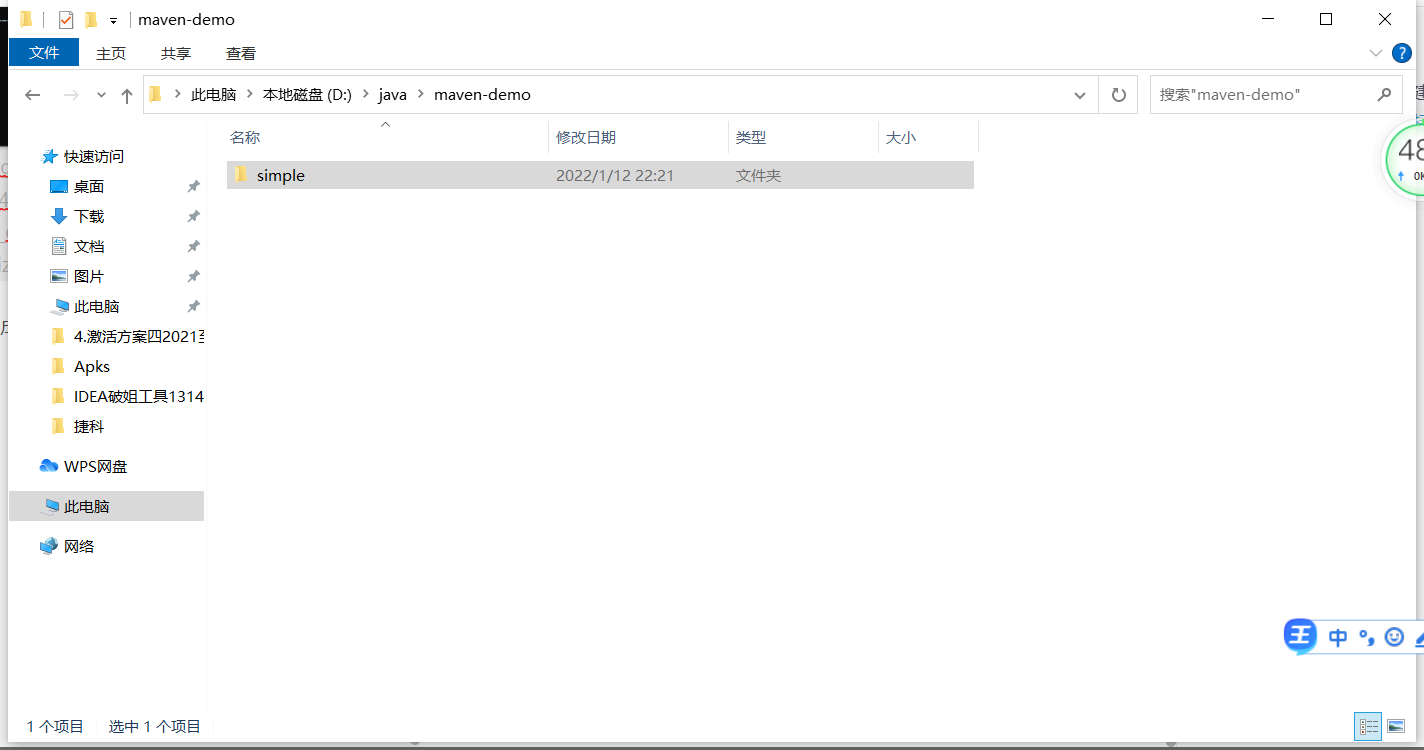Image resolution: width=1424 pixels, height=750 pixels.
Task: Click the simple folder icon
Action: click(x=241, y=175)
